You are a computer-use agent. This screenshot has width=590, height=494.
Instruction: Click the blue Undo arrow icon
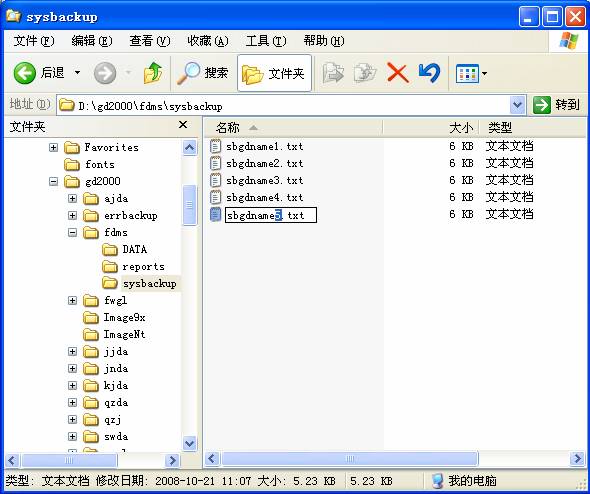point(429,73)
